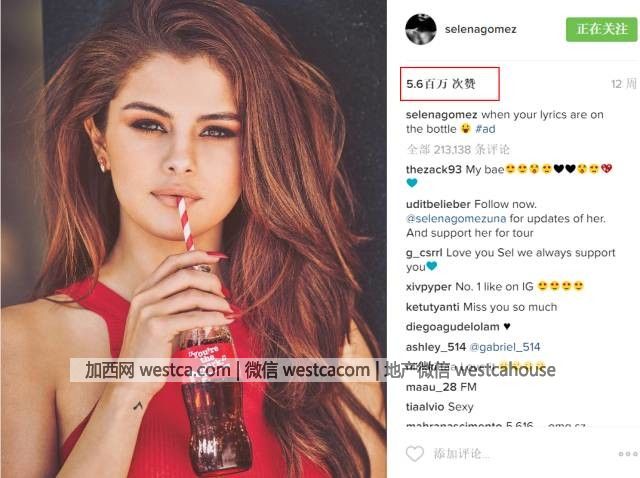The image size is (640, 478).
Task: Toggle the green 正在关注 following button
Action: pos(601,29)
